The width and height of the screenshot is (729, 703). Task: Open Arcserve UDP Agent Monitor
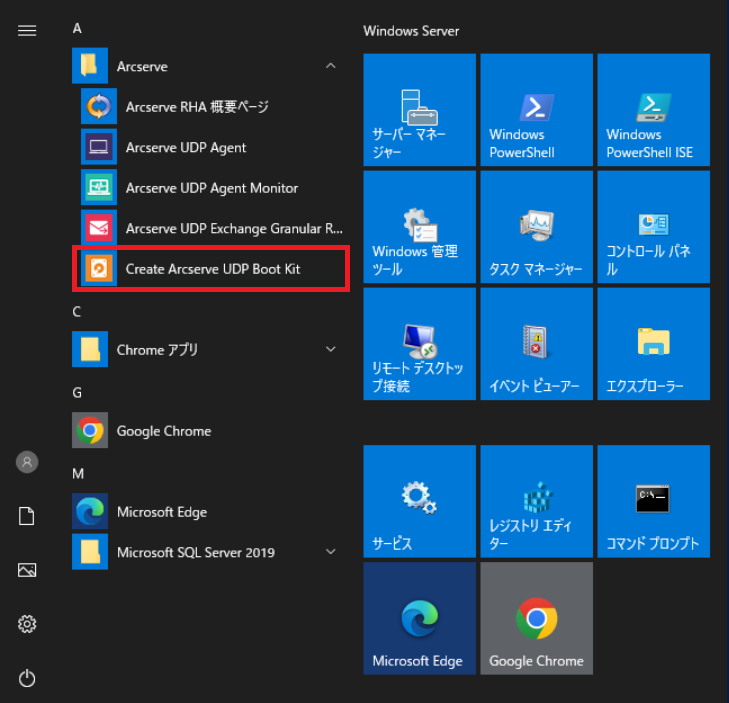pyautogui.click(x=210, y=187)
